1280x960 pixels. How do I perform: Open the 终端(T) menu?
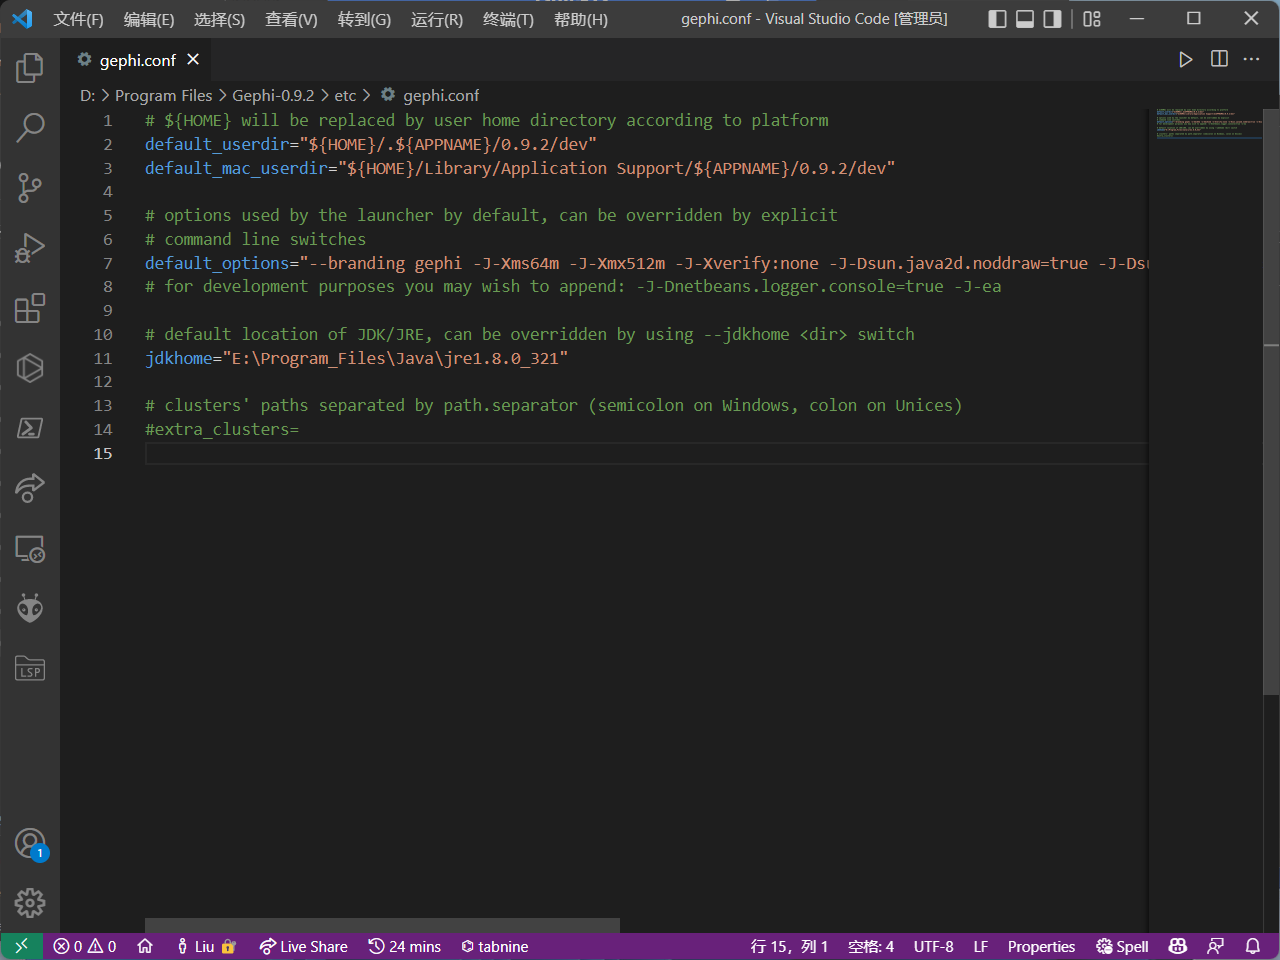coord(508,19)
